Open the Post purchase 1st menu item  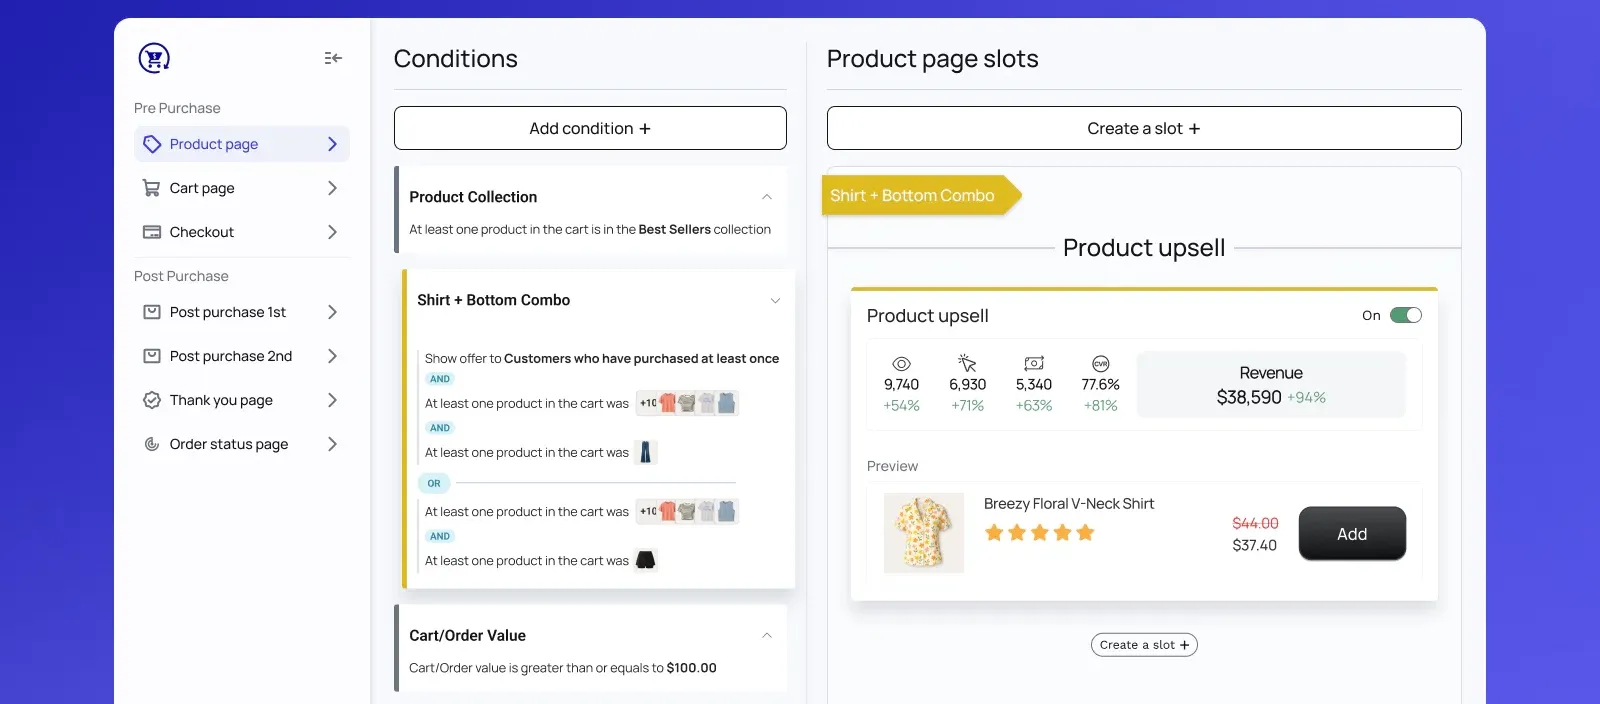(242, 312)
